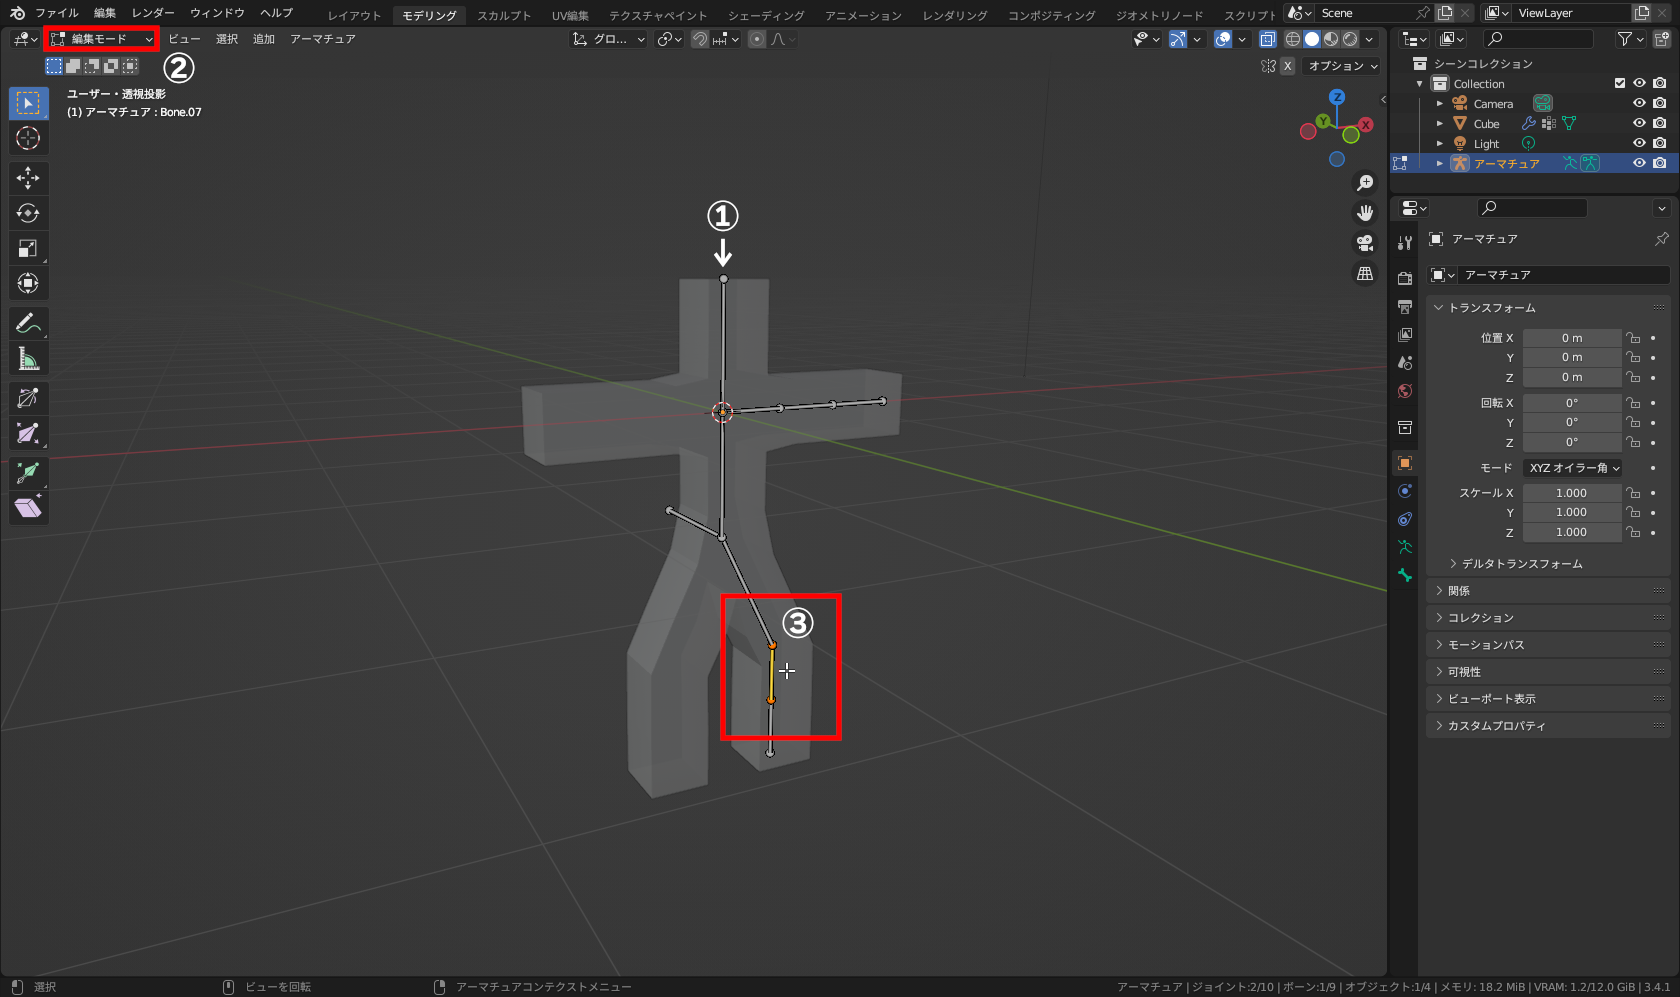This screenshot has height=997, width=1680.
Task: Open the Bone properties tab
Action: coord(1405,575)
